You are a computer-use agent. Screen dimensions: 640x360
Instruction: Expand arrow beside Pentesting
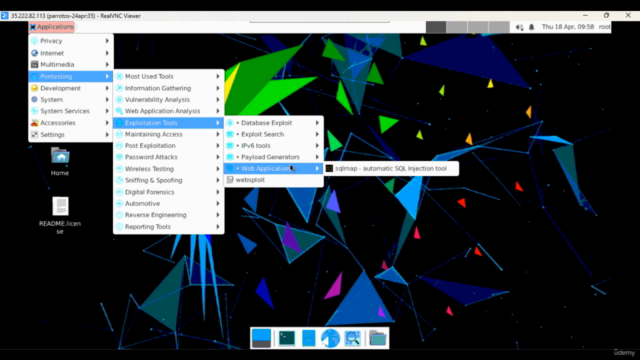point(107,76)
